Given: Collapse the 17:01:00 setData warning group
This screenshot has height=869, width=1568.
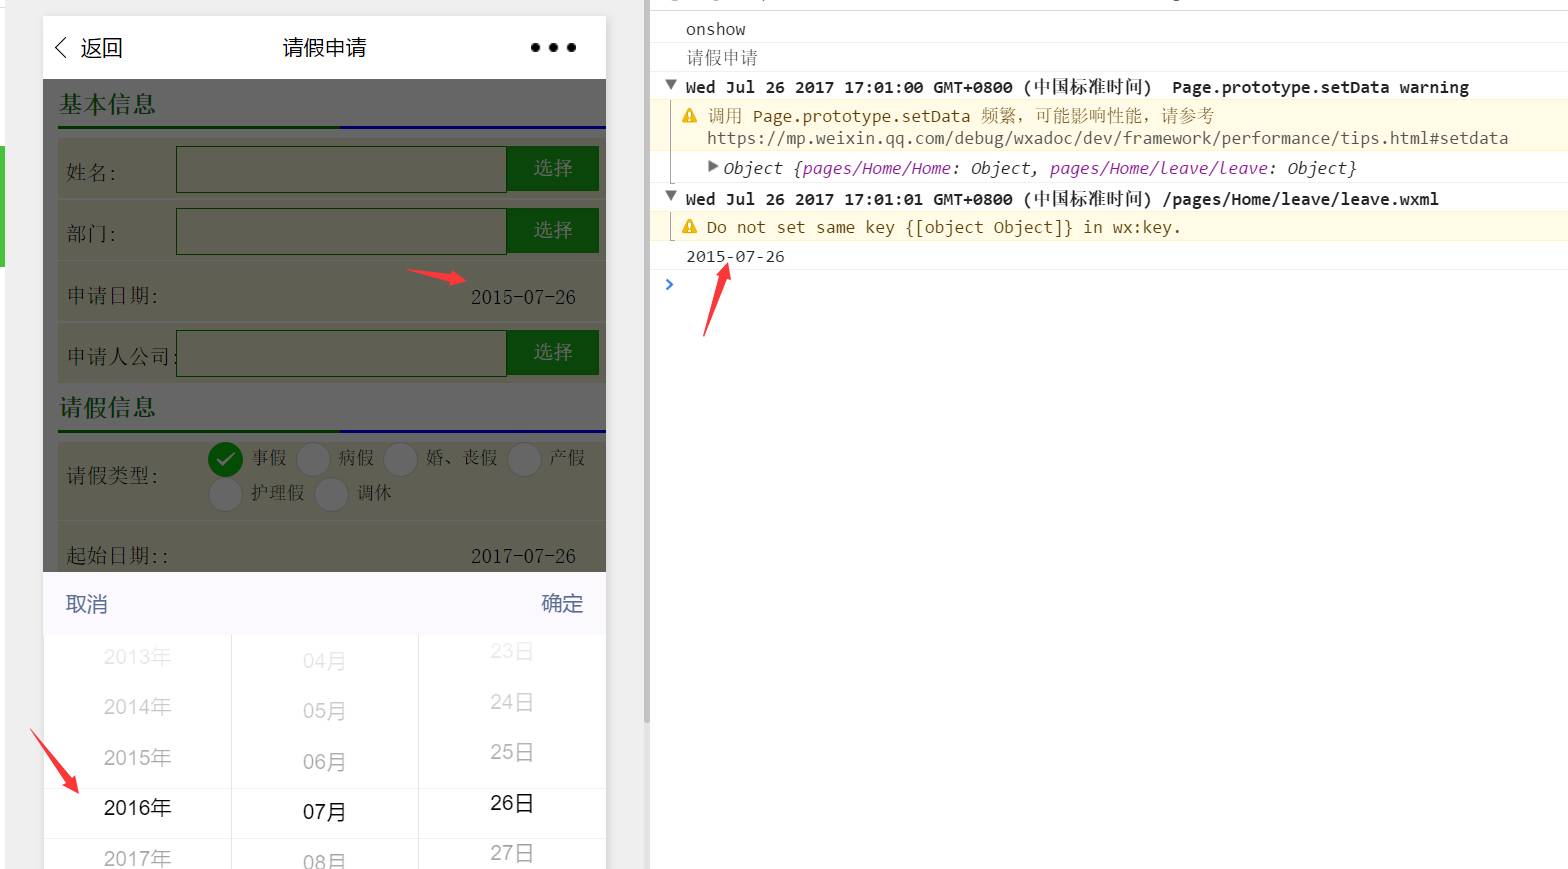Looking at the screenshot, I should tap(671, 86).
